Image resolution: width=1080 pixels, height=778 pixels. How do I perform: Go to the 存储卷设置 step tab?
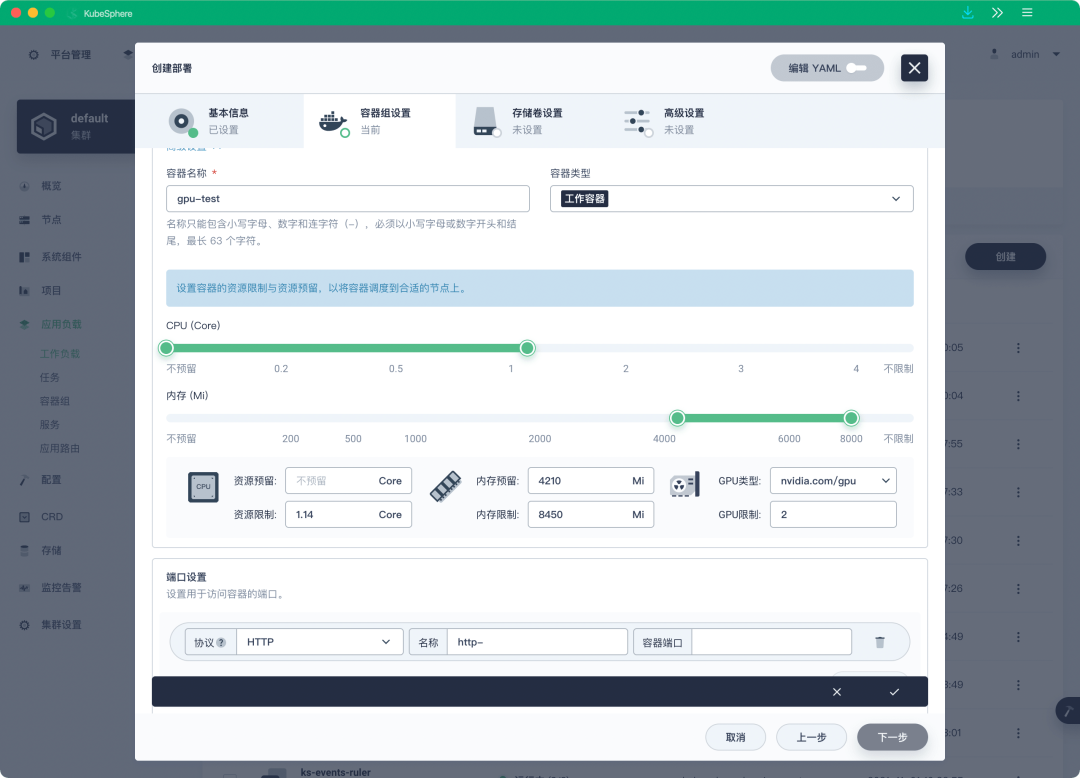pyautogui.click(x=531, y=121)
